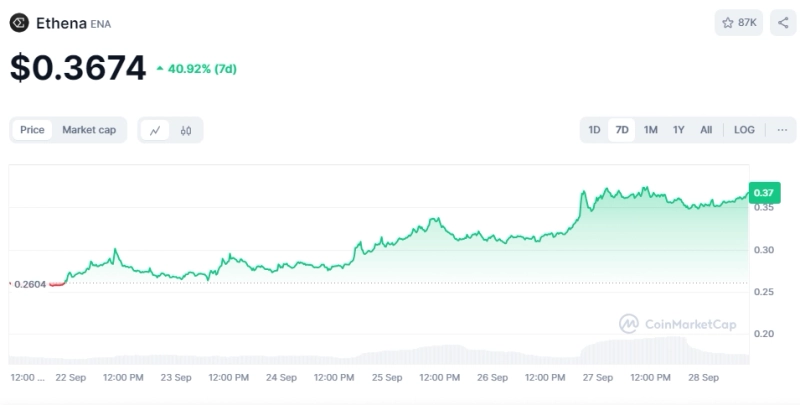Viewport: 800px width, 405px height.
Task: Toggle the LOG scale option
Action: click(x=744, y=130)
